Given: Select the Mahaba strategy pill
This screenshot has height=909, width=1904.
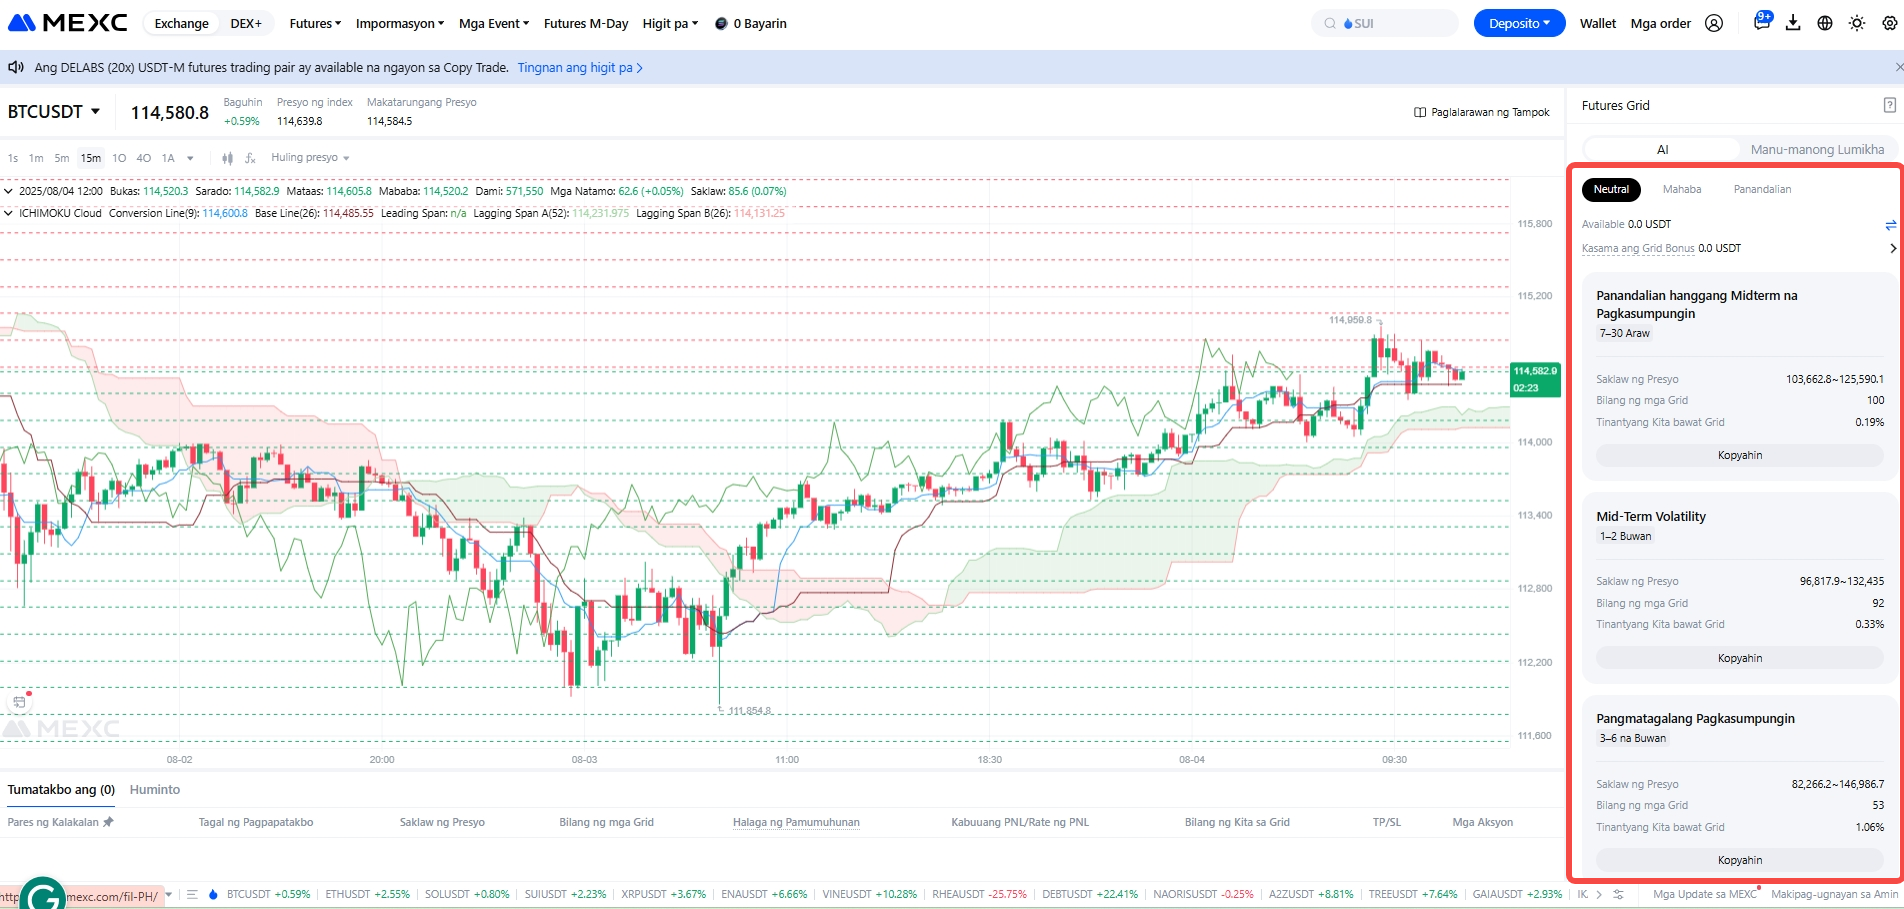Looking at the screenshot, I should (1682, 189).
